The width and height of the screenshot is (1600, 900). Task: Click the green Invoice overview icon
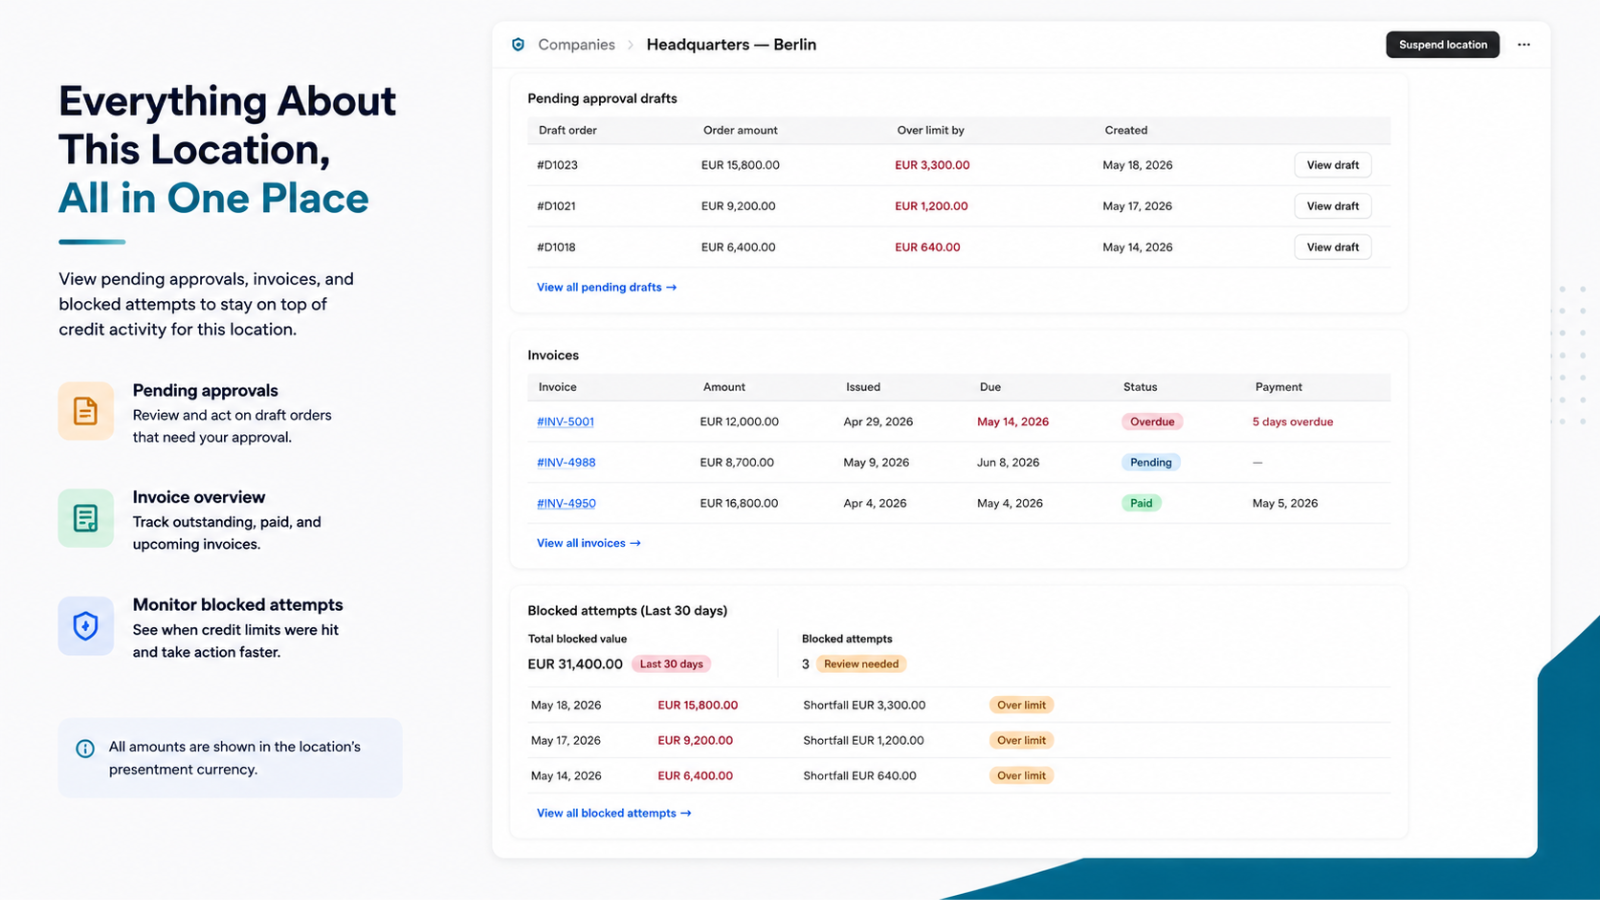point(86,518)
